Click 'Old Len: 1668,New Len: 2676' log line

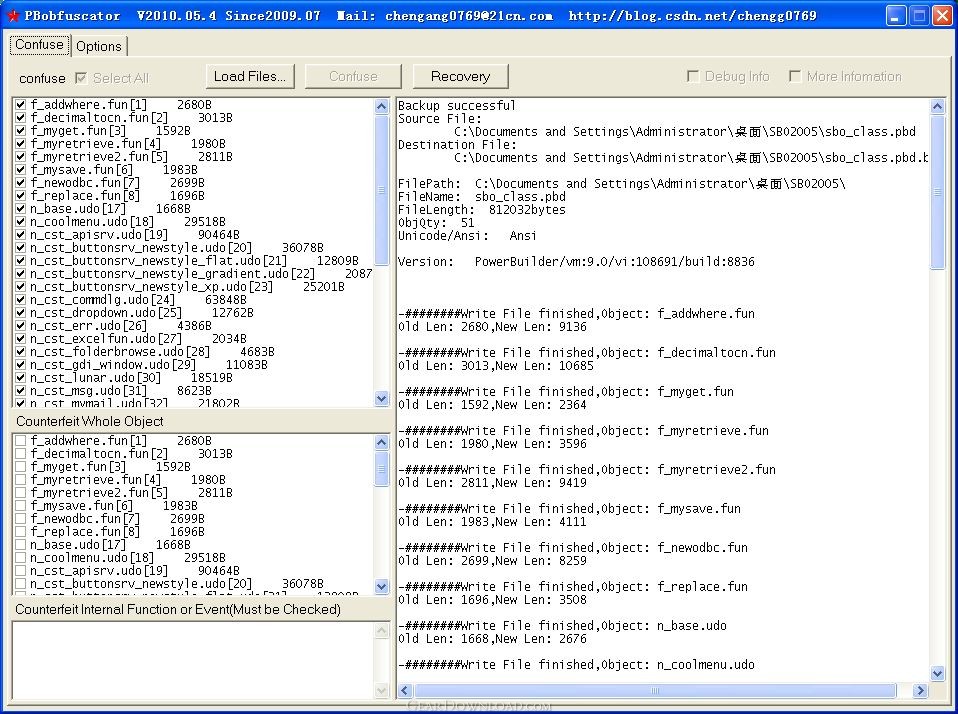[x=492, y=639]
